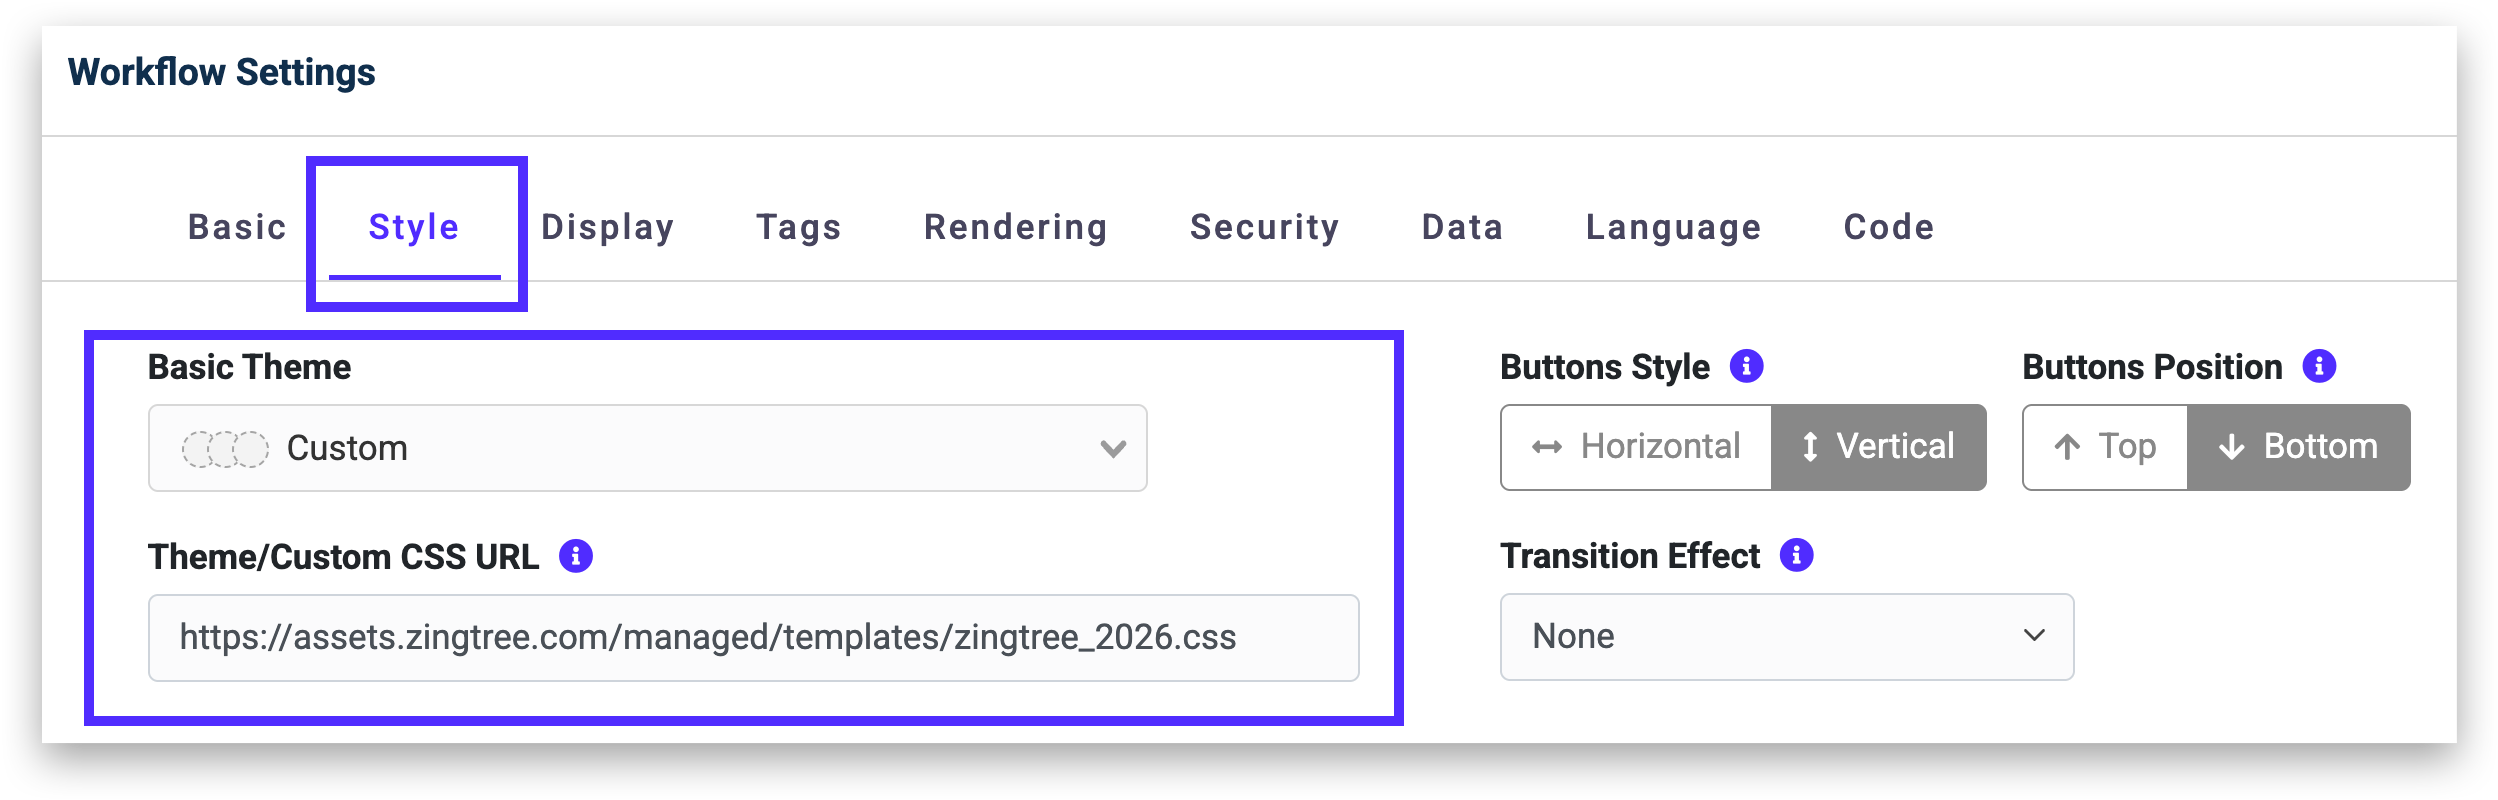The height and width of the screenshot is (800, 2498).
Task: Open the Data settings tab
Action: [1462, 228]
